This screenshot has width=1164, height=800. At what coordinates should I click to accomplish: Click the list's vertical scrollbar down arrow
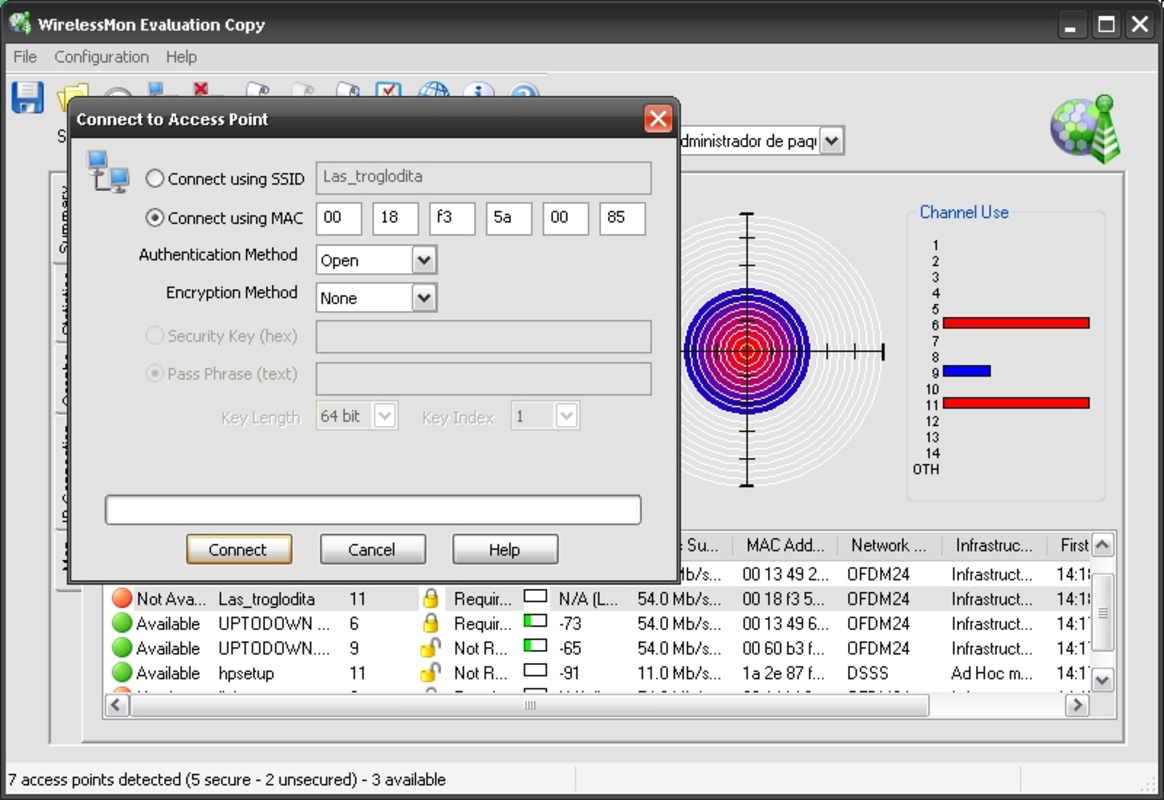(x=1102, y=679)
